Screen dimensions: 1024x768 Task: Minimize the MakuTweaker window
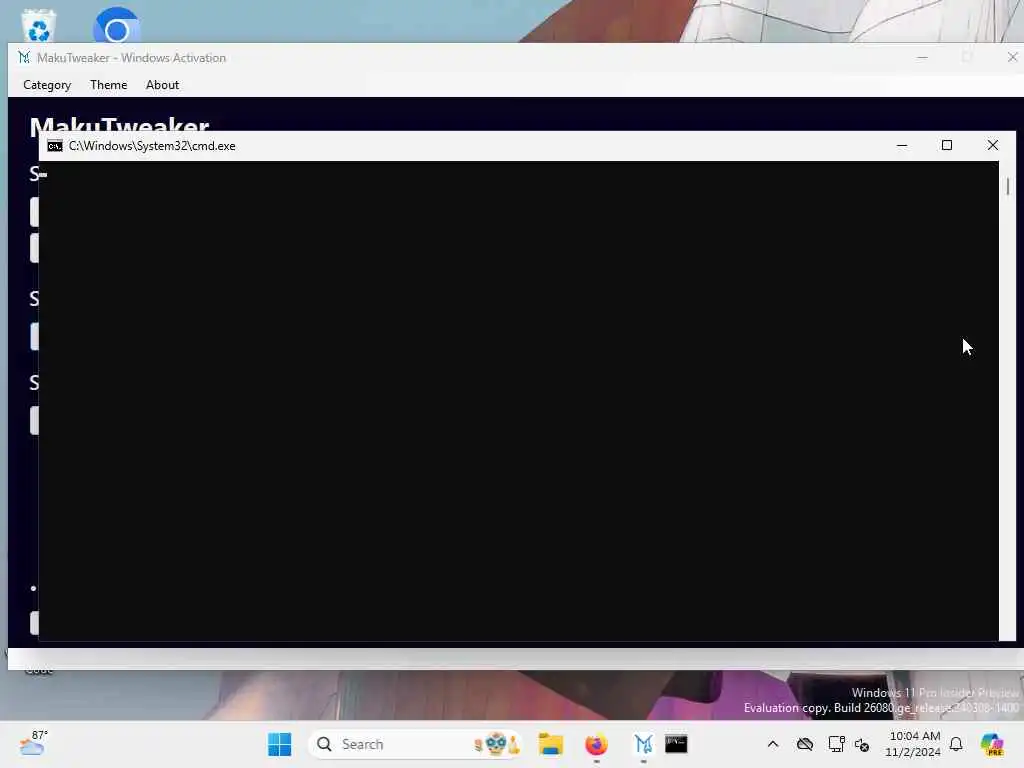click(922, 57)
